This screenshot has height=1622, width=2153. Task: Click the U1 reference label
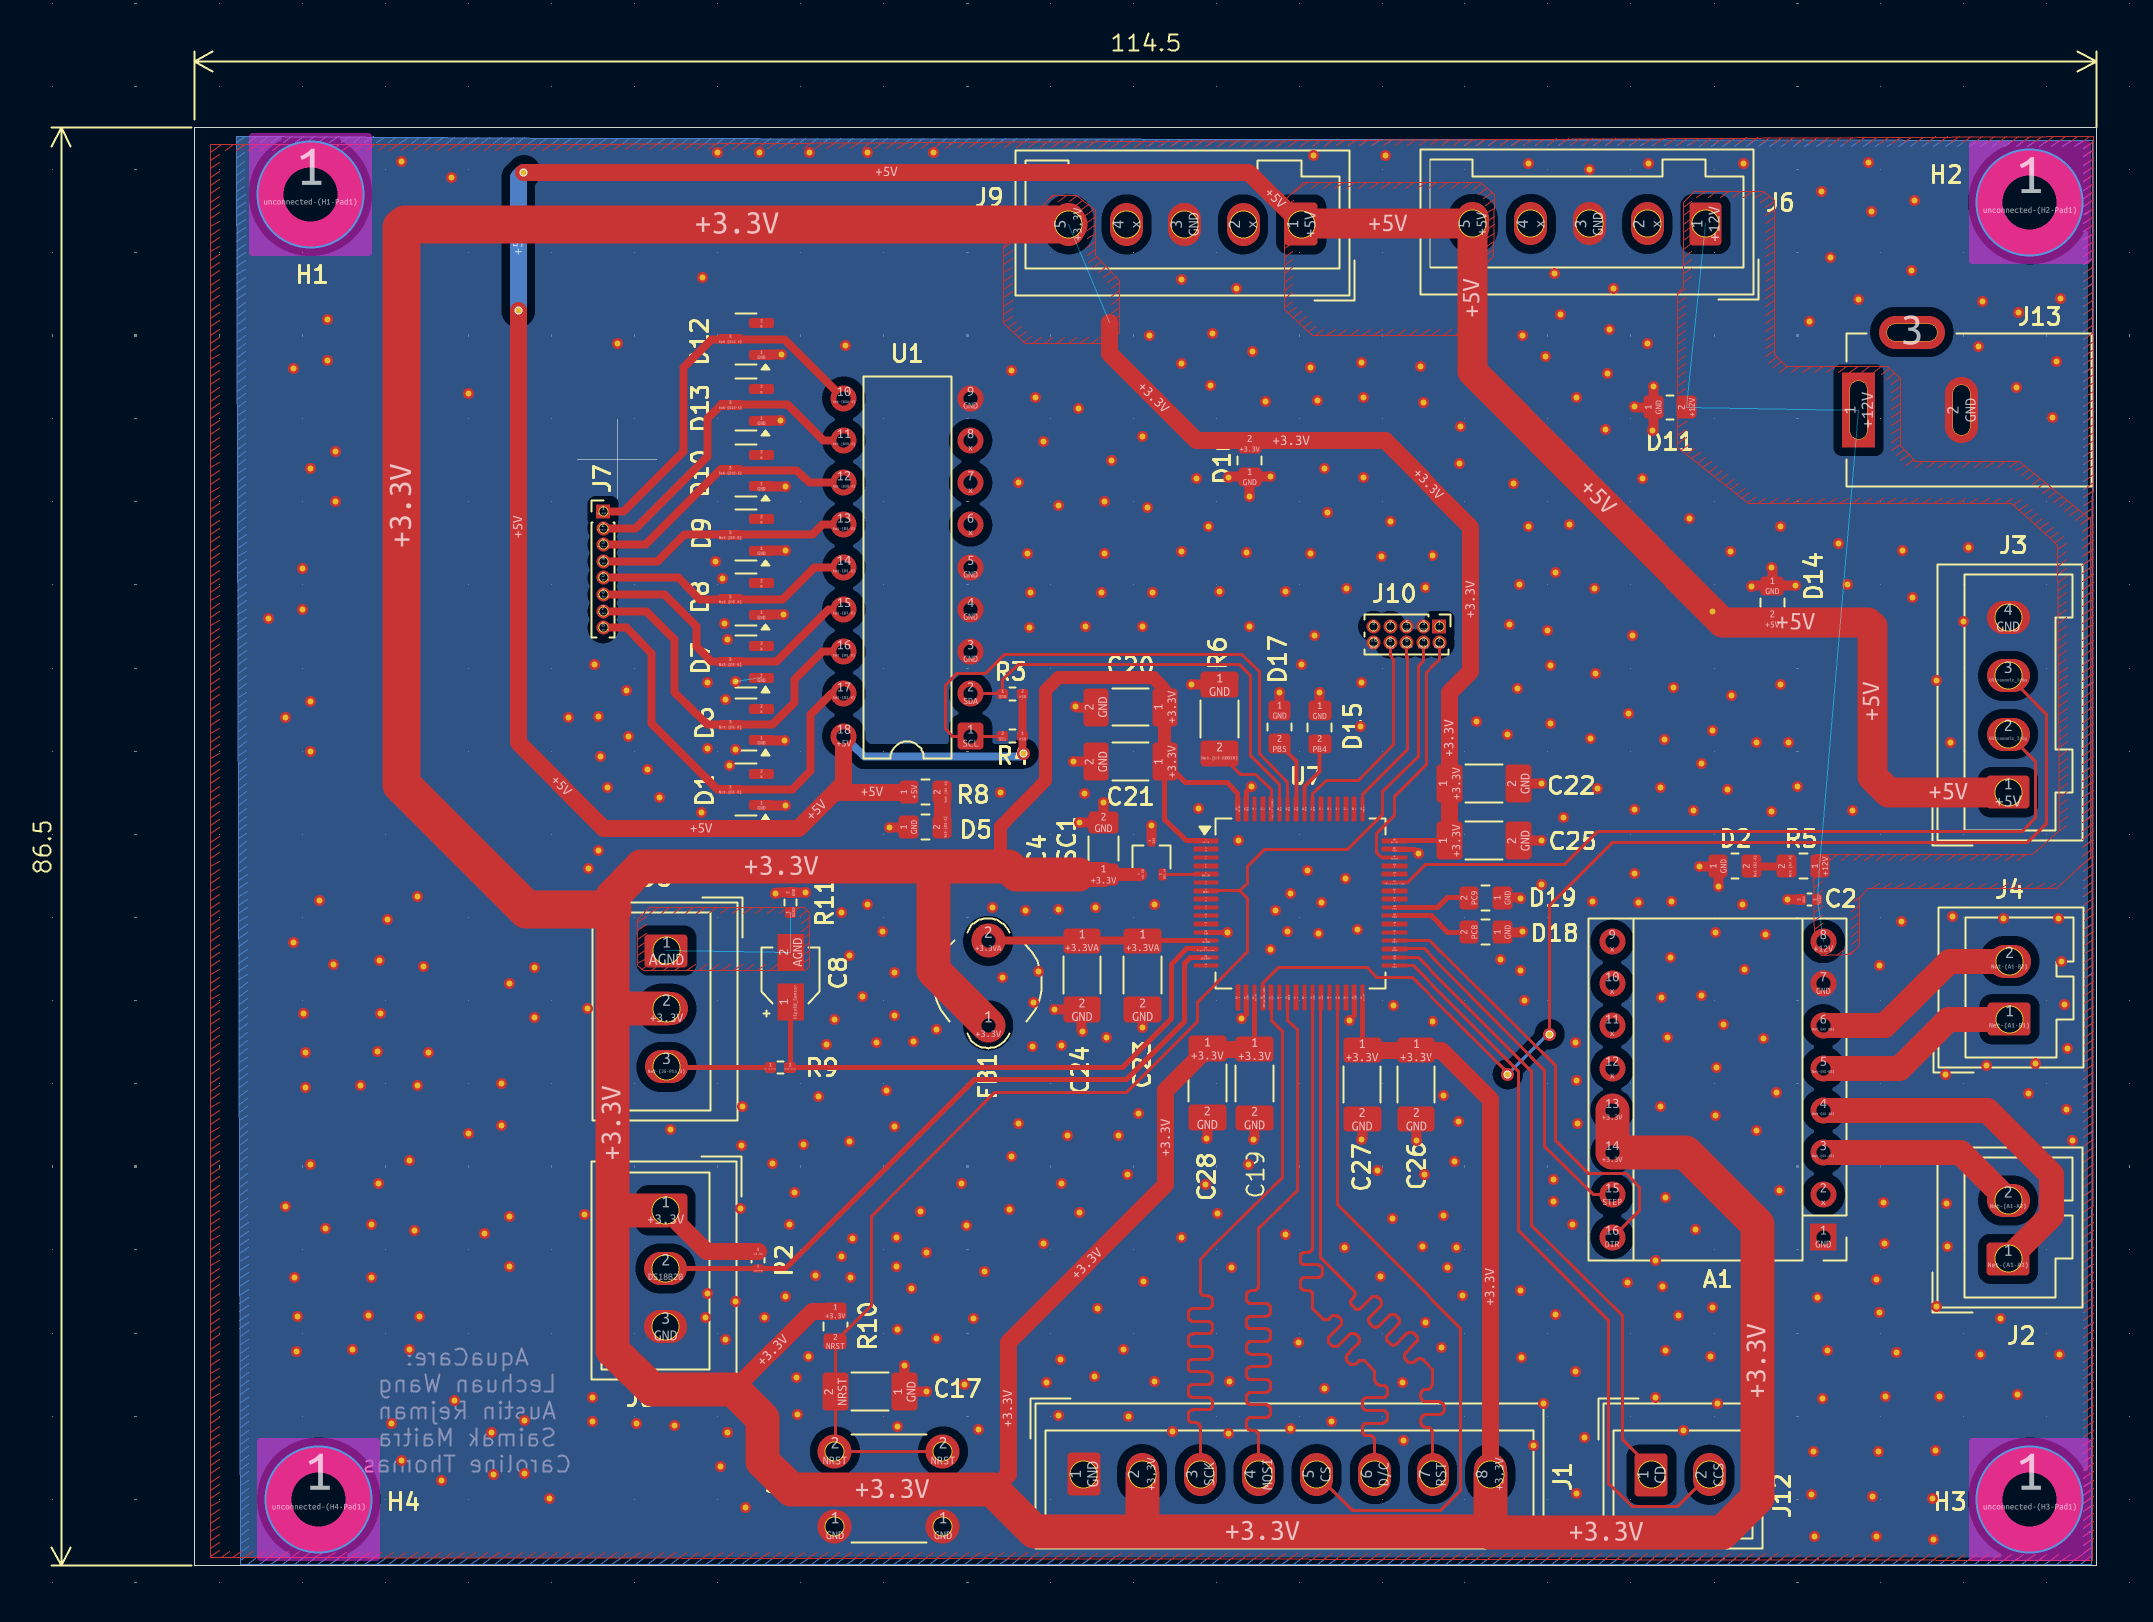[906, 354]
